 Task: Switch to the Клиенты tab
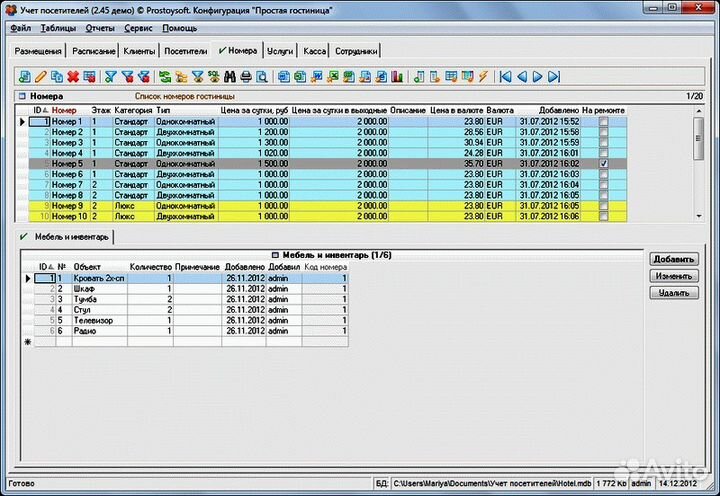point(137,50)
